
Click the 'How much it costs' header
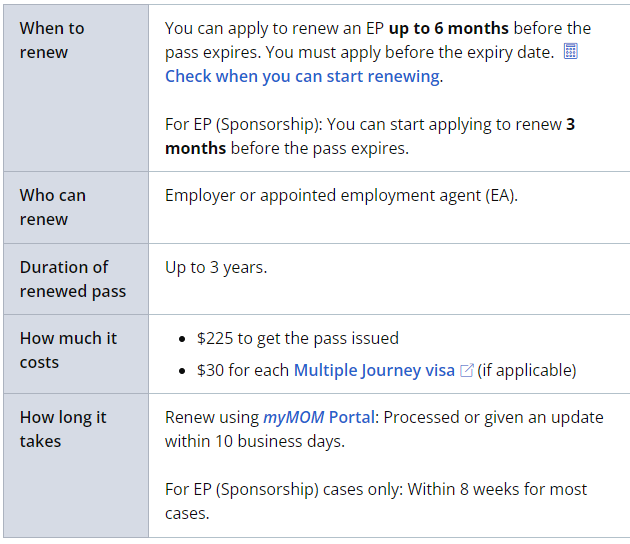point(68,350)
